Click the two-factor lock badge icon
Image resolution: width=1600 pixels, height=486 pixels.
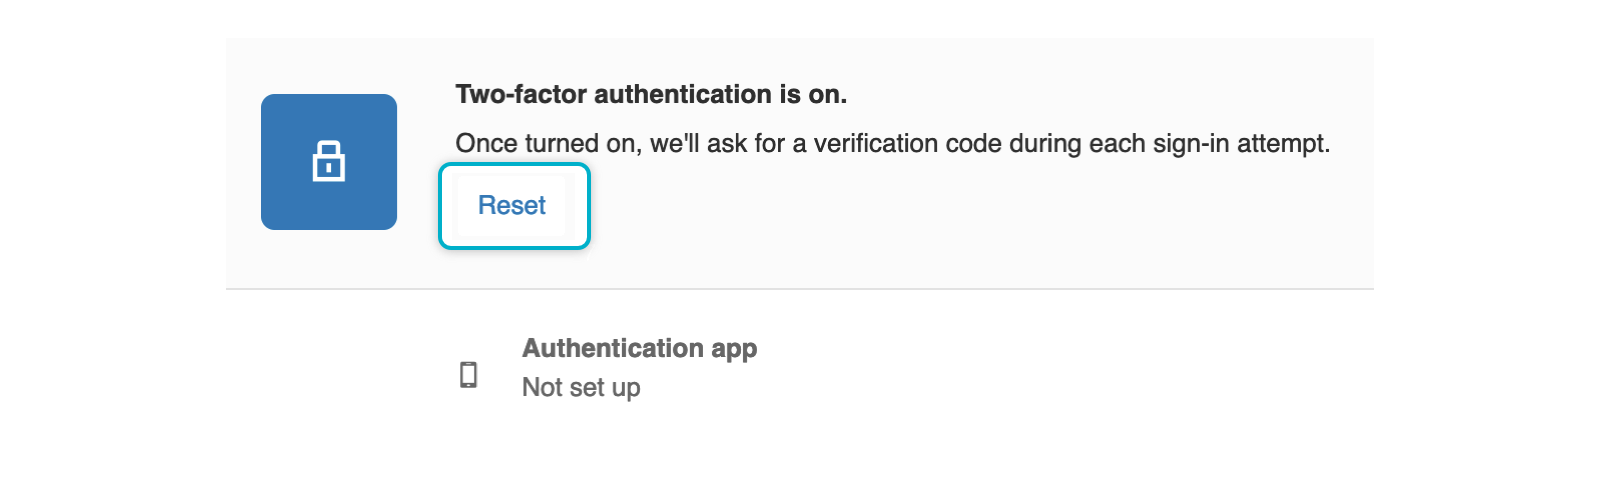tap(329, 162)
